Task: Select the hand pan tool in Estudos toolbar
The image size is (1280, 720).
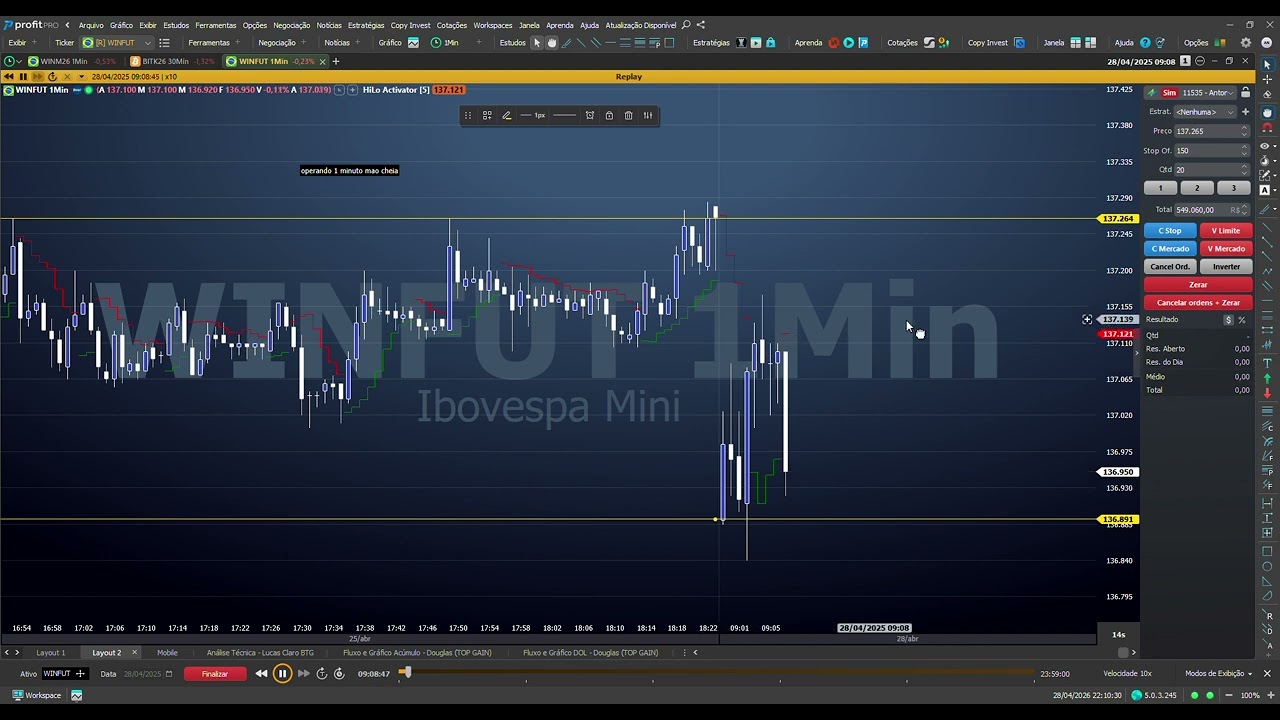Action: pos(551,43)
